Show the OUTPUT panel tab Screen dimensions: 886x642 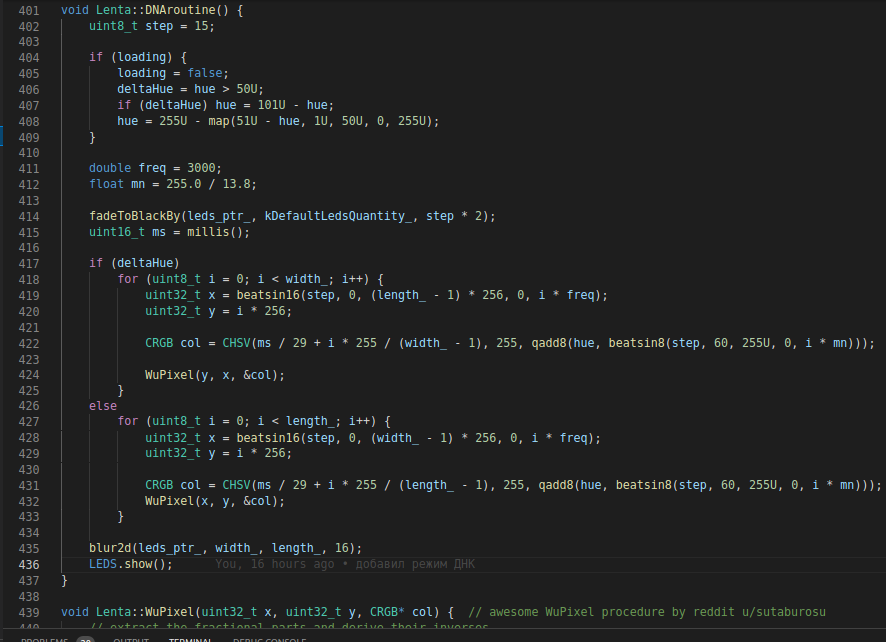pos(131,638)
